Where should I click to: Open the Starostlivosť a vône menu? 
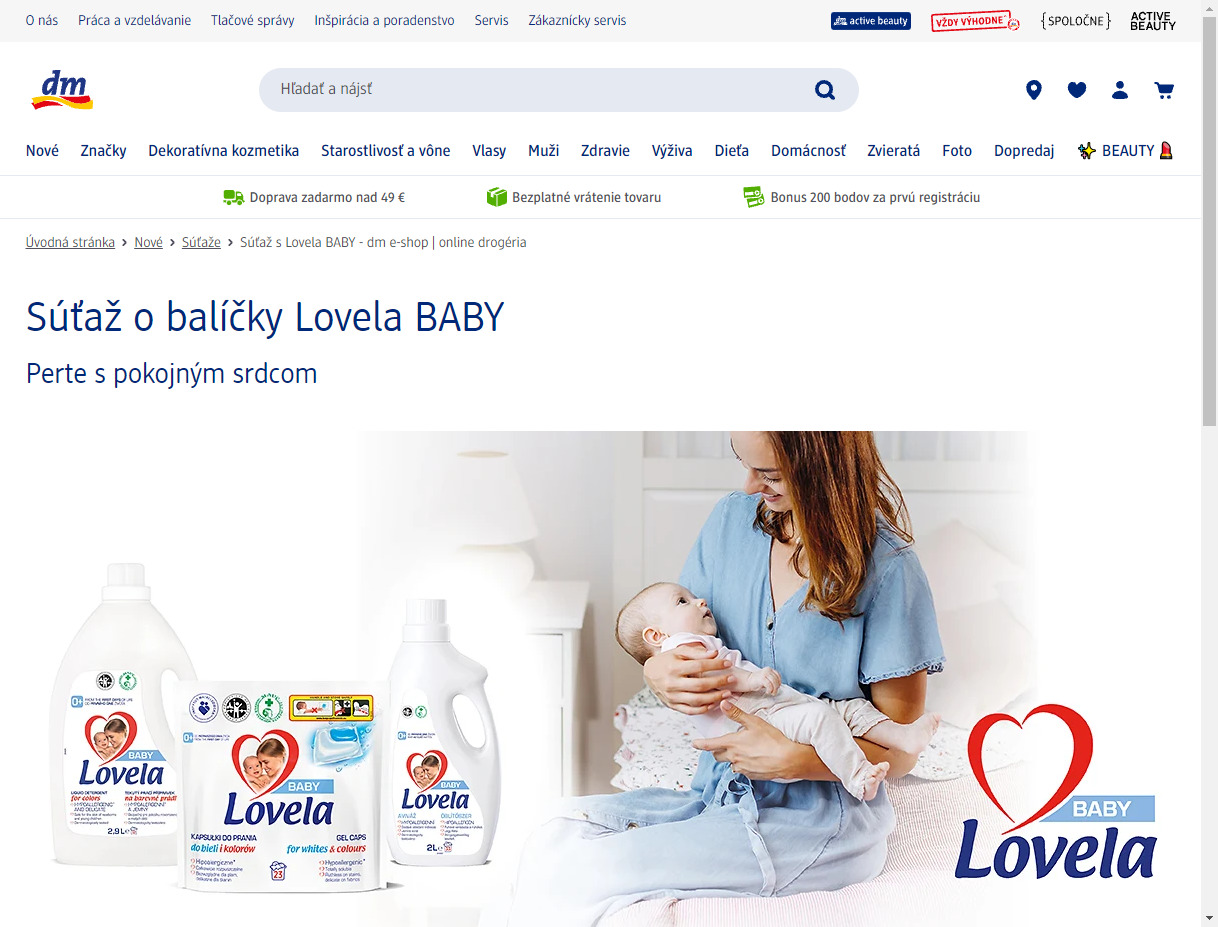(386, 151)
